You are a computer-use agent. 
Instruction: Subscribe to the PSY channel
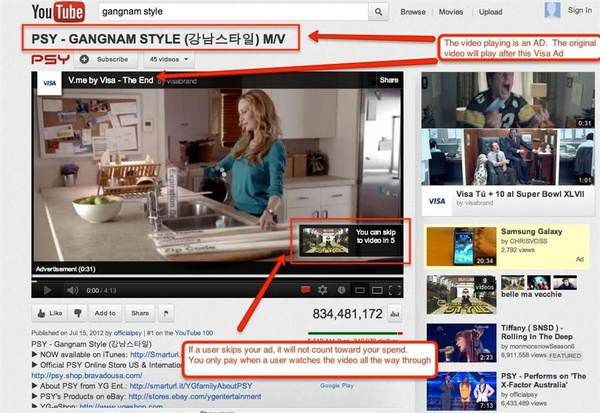point(106,59)
